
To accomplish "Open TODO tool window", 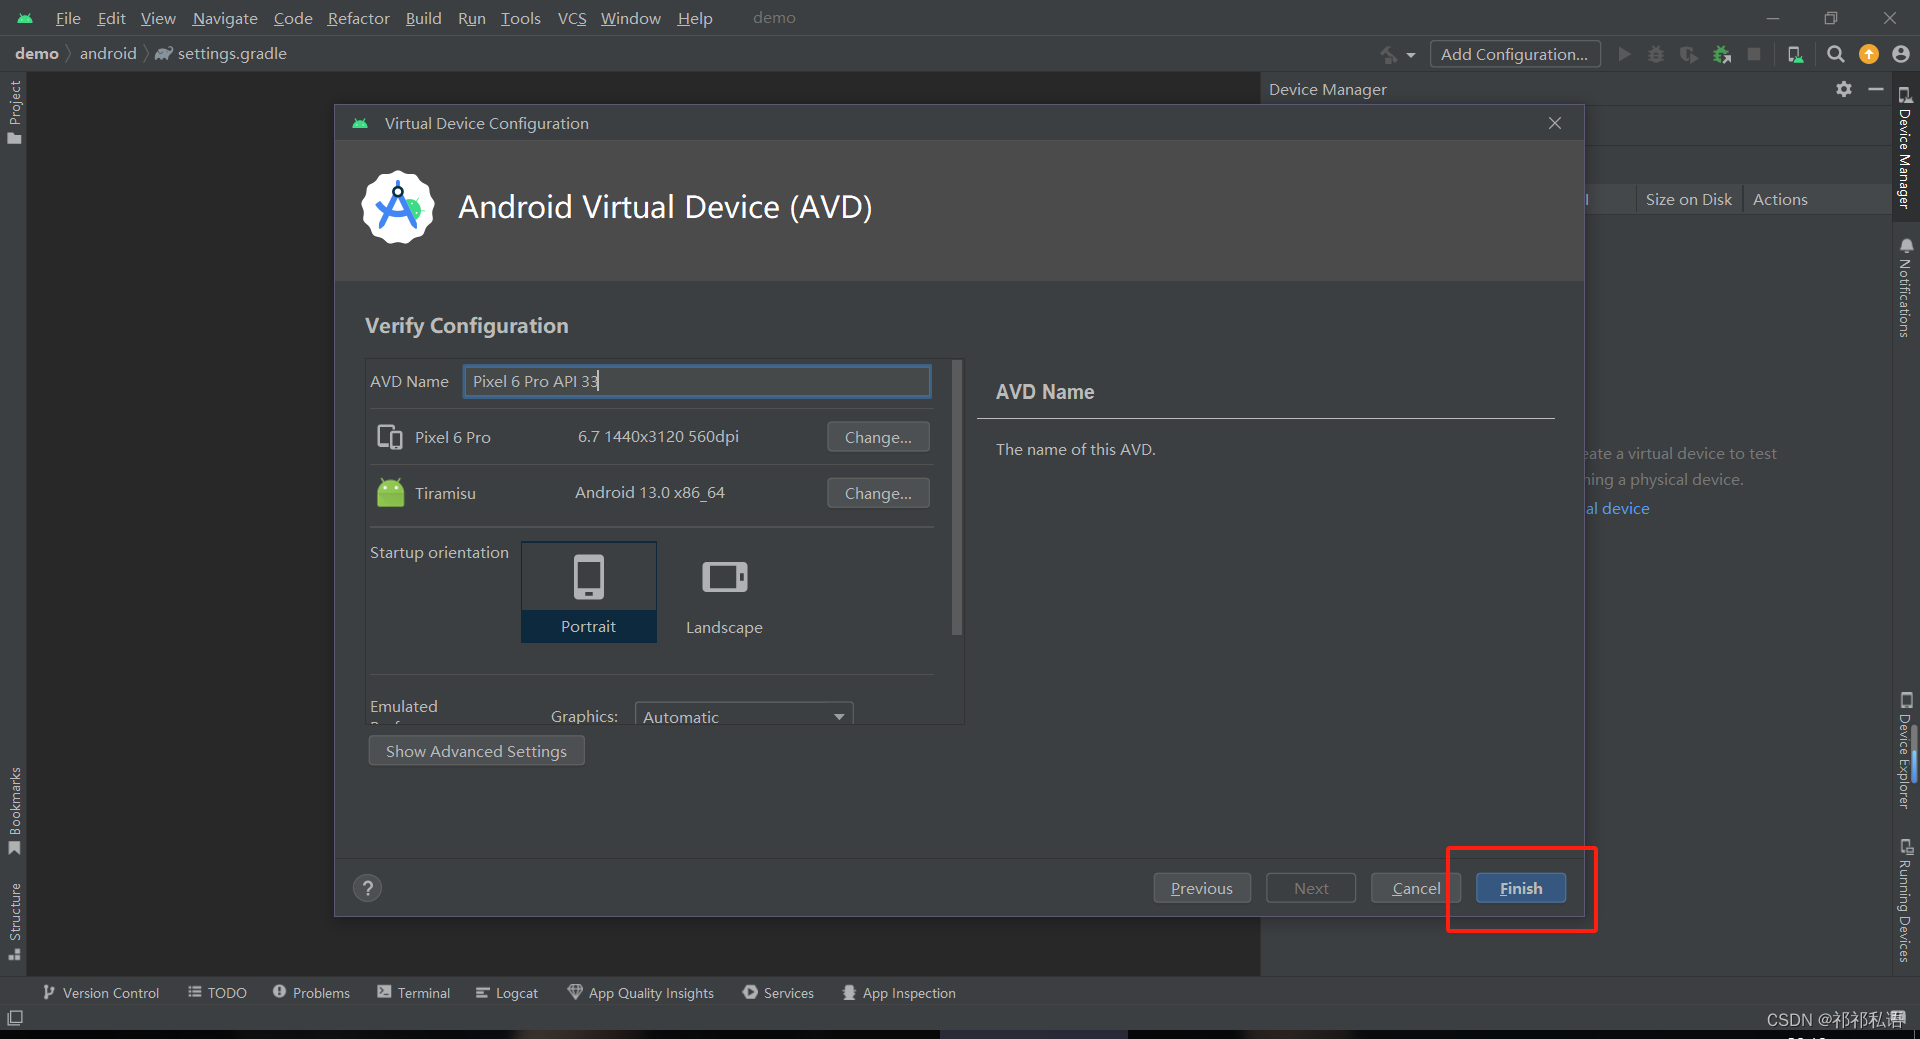I will (x=217, y=993).
